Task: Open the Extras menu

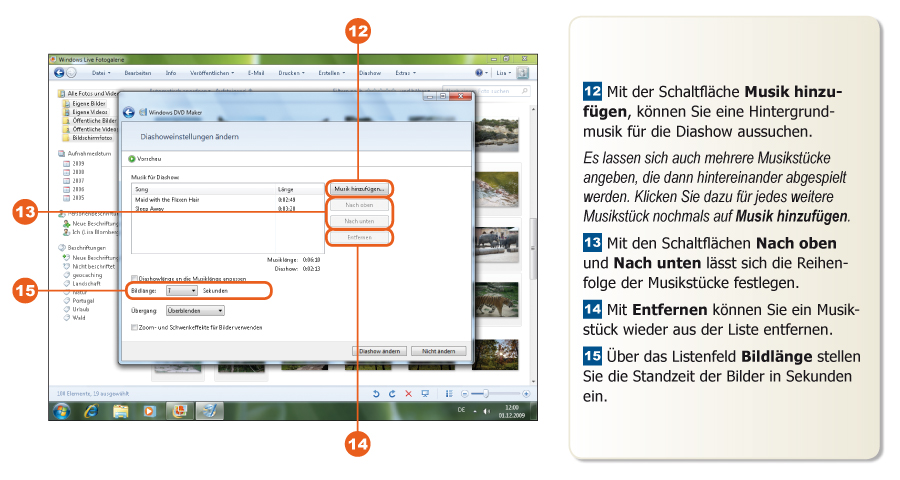Action: (x=406, y=73)
